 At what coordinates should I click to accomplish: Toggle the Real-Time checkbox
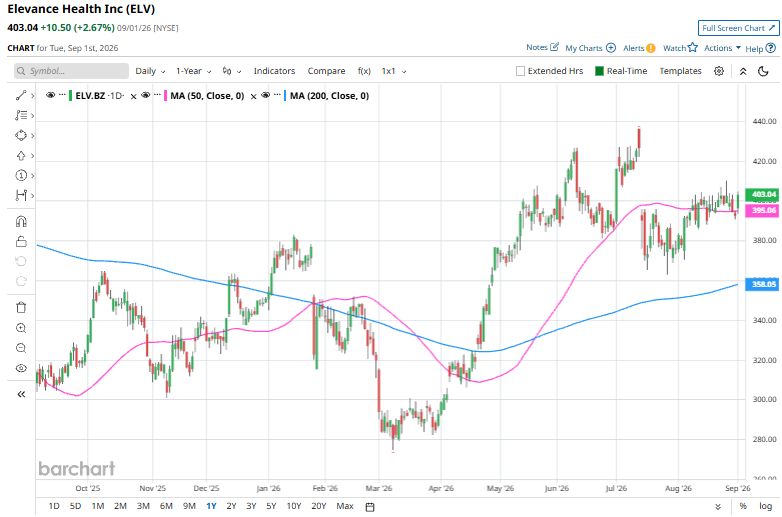point(599,71)
